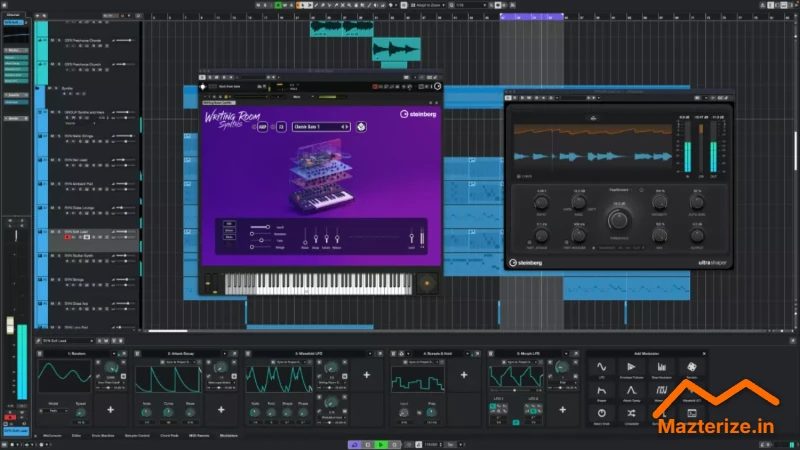This screenshot has width=800, height=450.
Task: Add a Crossfade modulator
Action: (631, 414)
